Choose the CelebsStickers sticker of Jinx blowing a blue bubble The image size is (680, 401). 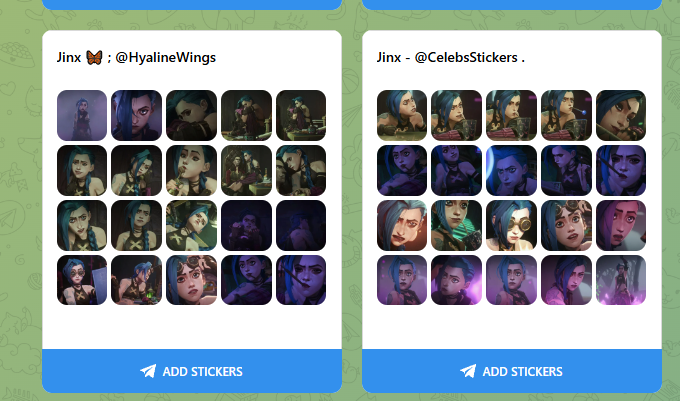tap(566, 115)
